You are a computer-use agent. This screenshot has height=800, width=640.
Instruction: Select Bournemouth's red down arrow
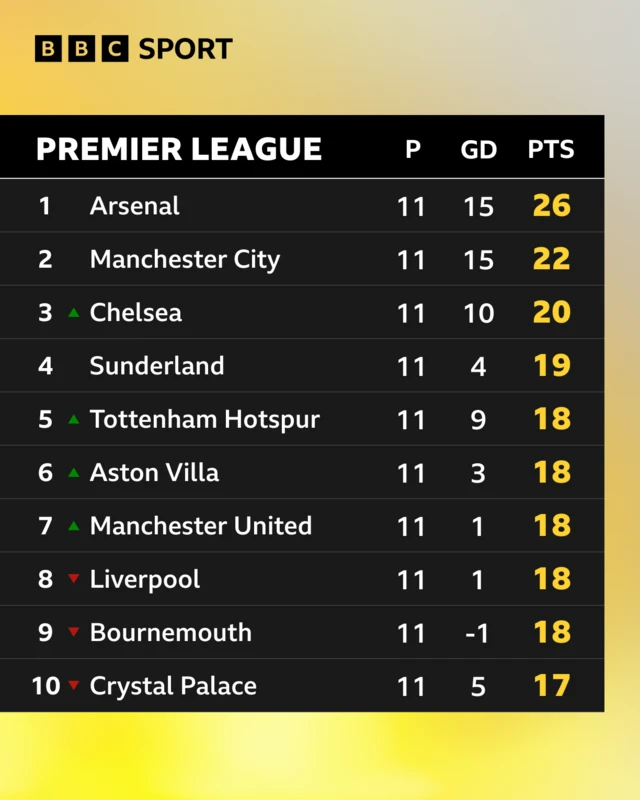pyautogui.click(x=73, y=633)
